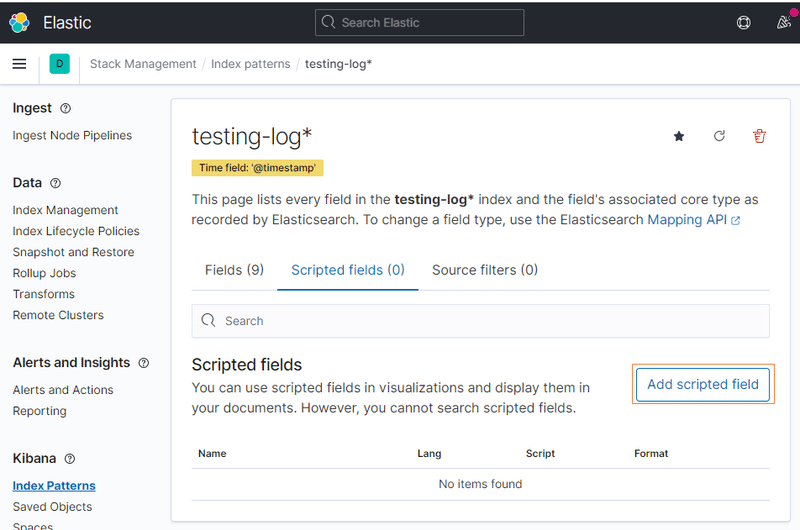Open the hamburger navigation menu
The height and width of the screenshot is (530, 800).
coord(19,64)
